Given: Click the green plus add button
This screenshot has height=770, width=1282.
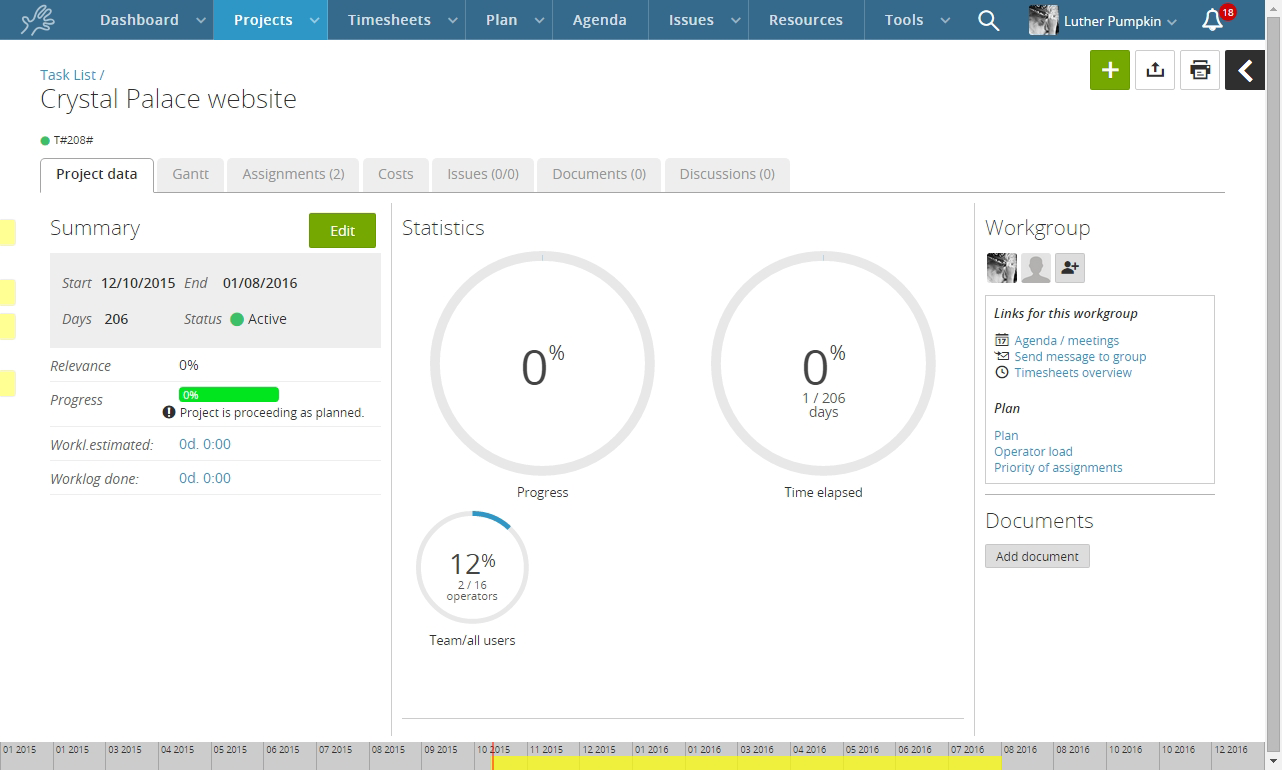Looking at the screenshot, I should click(x=1109, y=70).
